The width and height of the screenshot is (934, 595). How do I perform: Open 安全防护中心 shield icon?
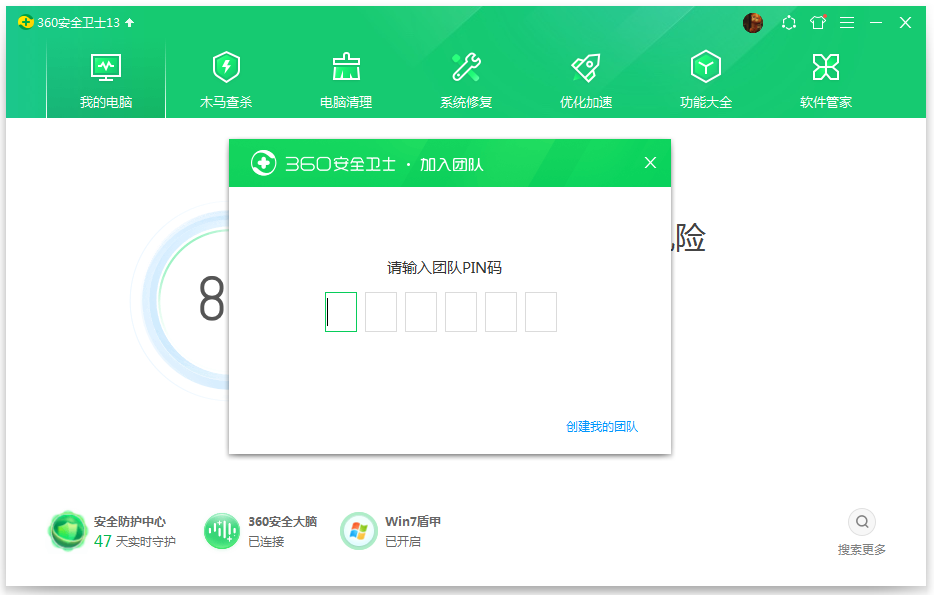point(67,530)
